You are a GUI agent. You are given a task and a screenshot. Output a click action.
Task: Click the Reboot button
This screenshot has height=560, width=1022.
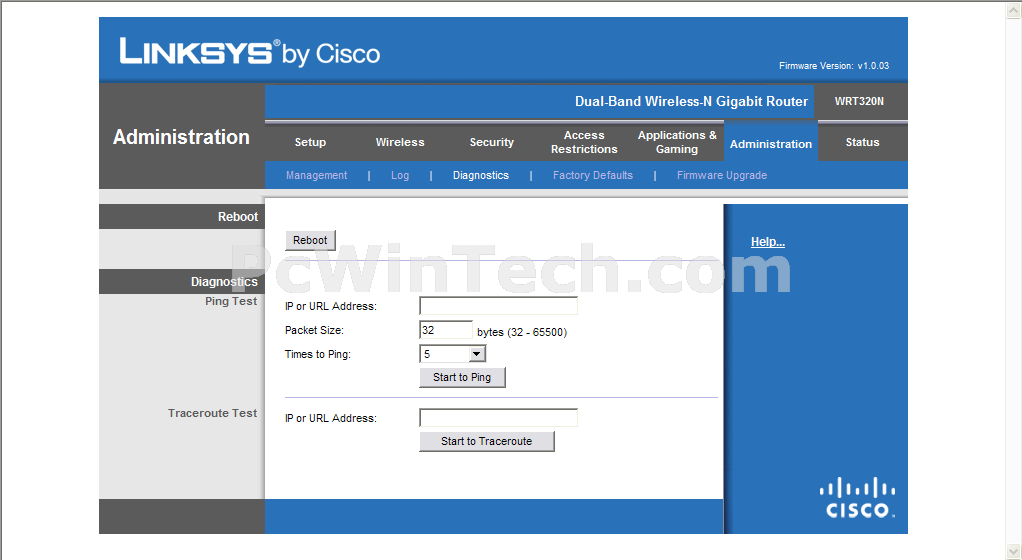point(310,241)
